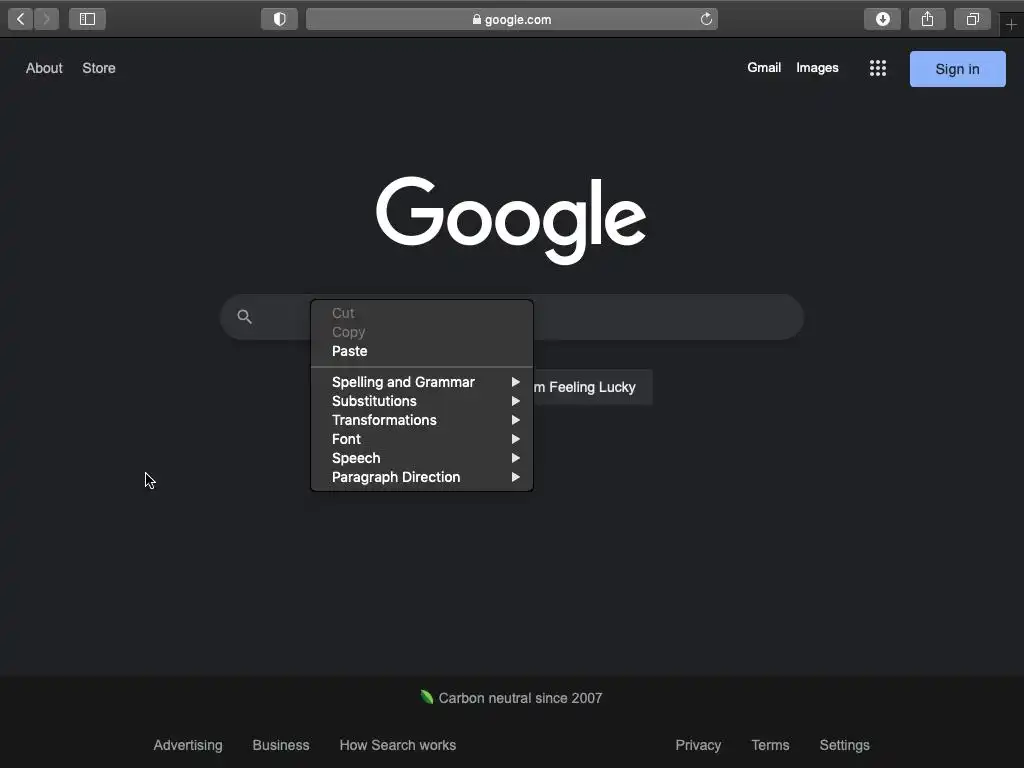Click the Sign in button

[x=957, y=69]
